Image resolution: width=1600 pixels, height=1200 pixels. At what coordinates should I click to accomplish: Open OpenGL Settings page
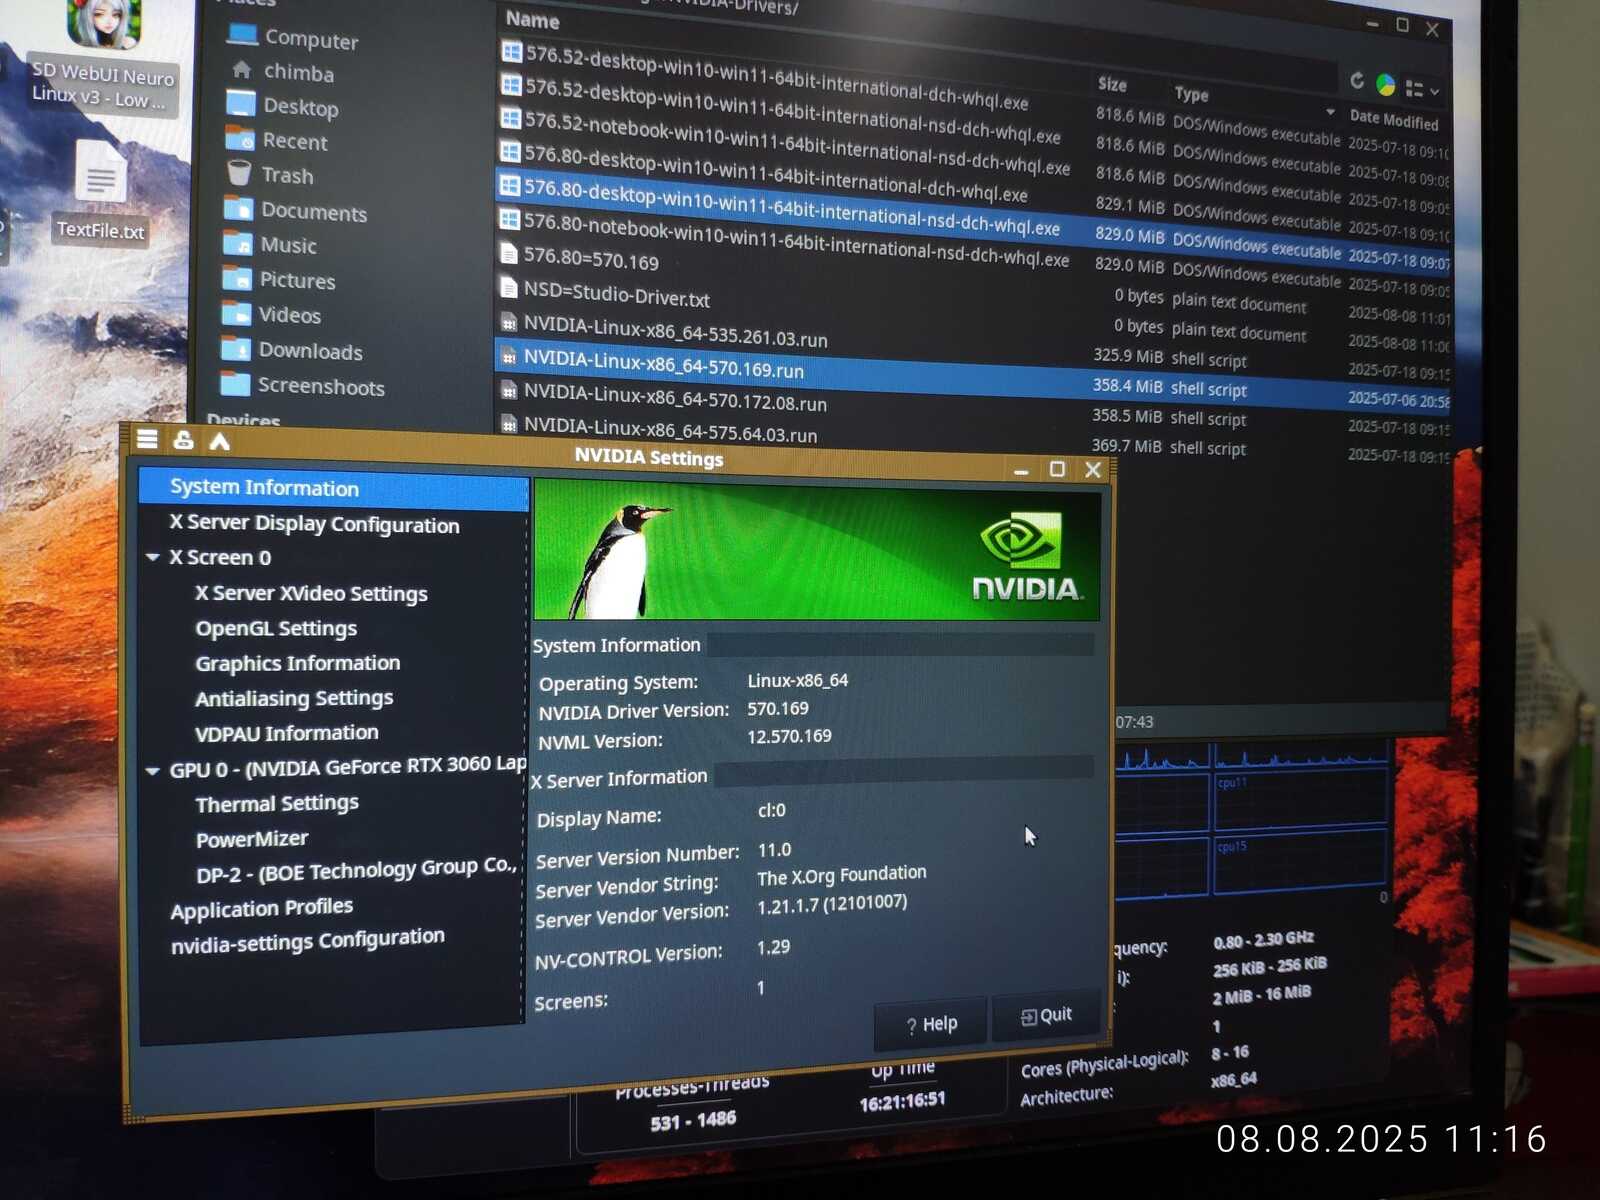pyautogui.click(x=276, y=628)
